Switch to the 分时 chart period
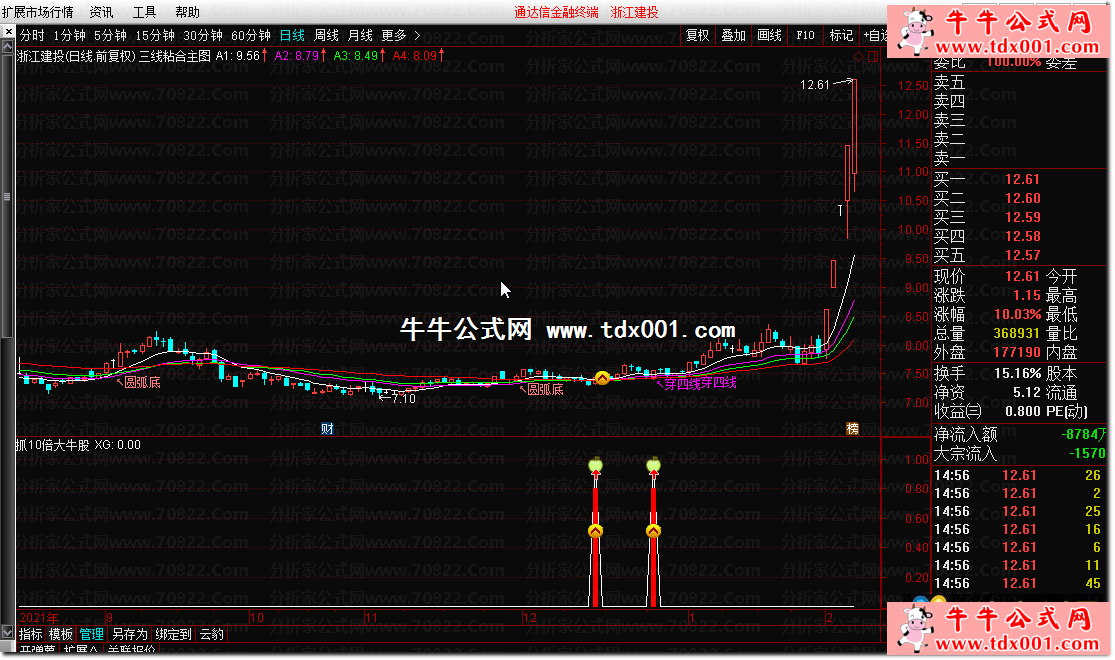The width and height of the screenshot is (1115, 660). point(32,36)
